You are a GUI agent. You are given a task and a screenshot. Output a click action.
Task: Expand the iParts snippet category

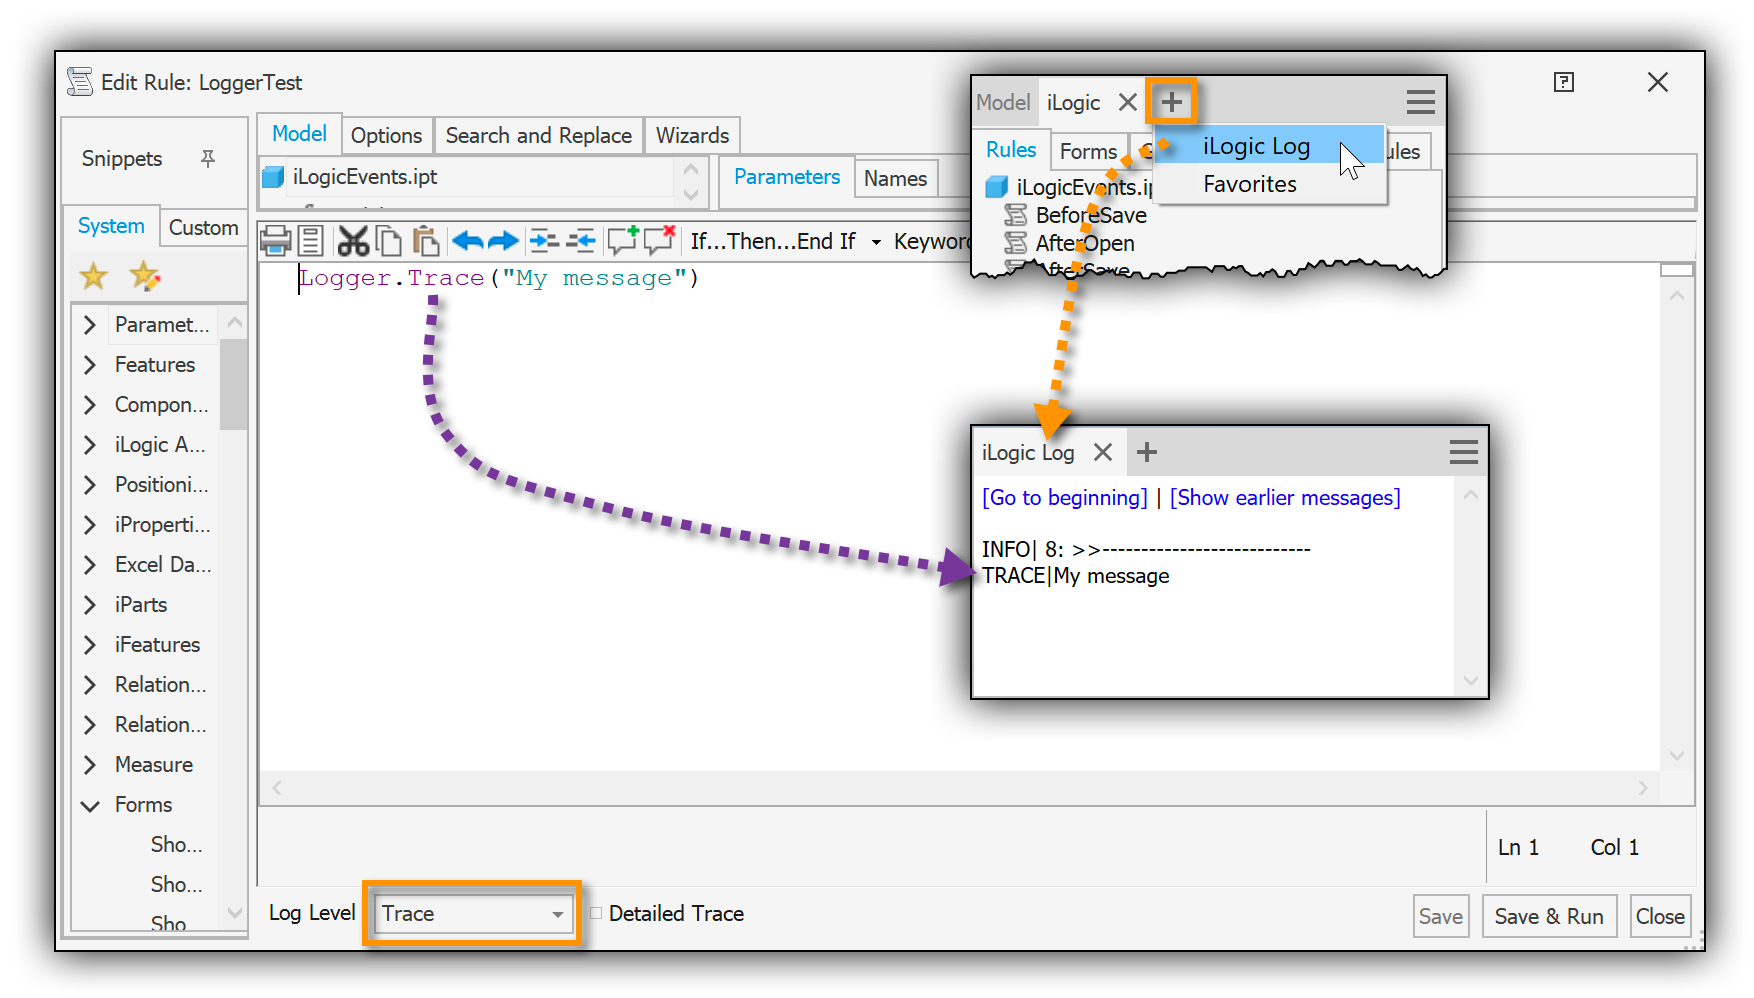90,605
